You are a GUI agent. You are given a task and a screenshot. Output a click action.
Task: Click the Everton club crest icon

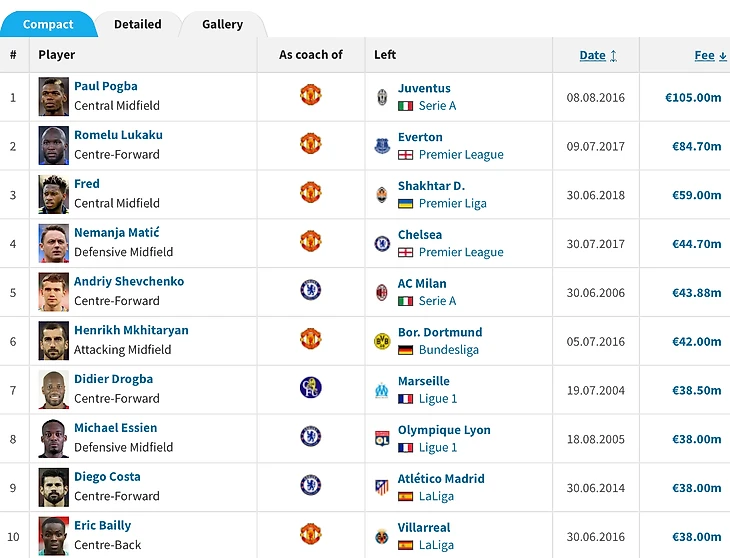click(x=382, y=146)
